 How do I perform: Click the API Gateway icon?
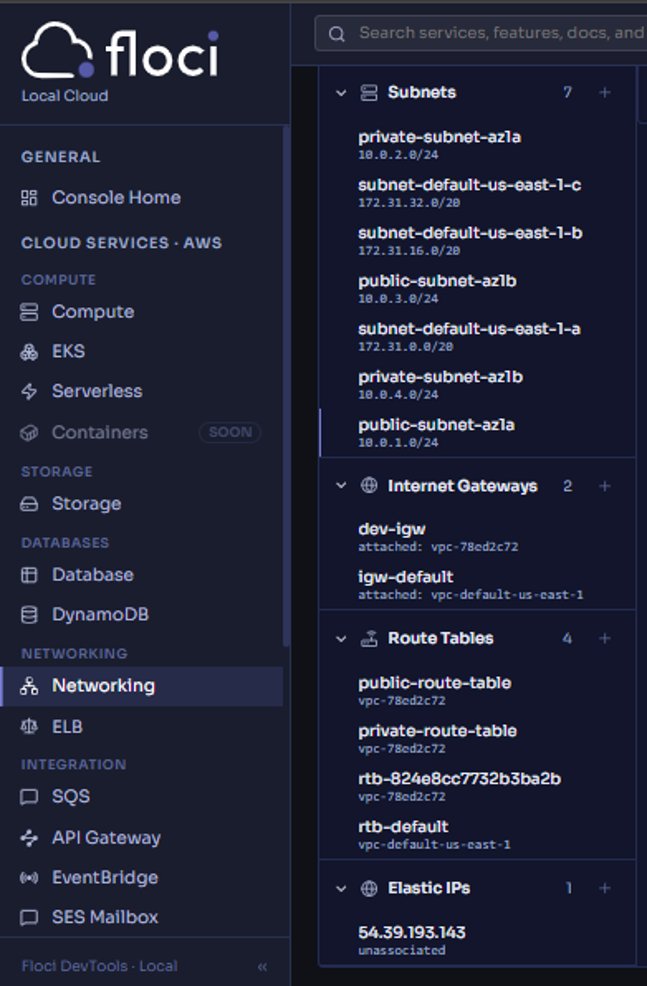[29, 838]
